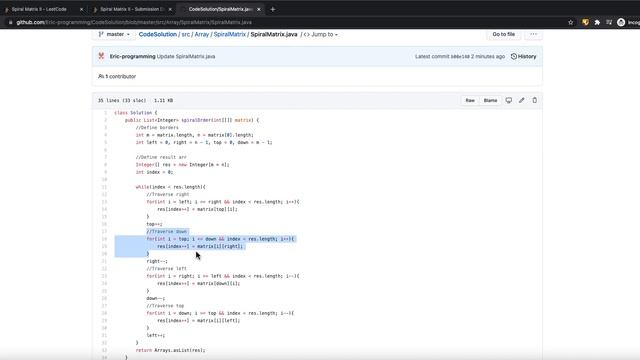
Task: Bookmark this page with the star icon
Action: click(571, 22)
